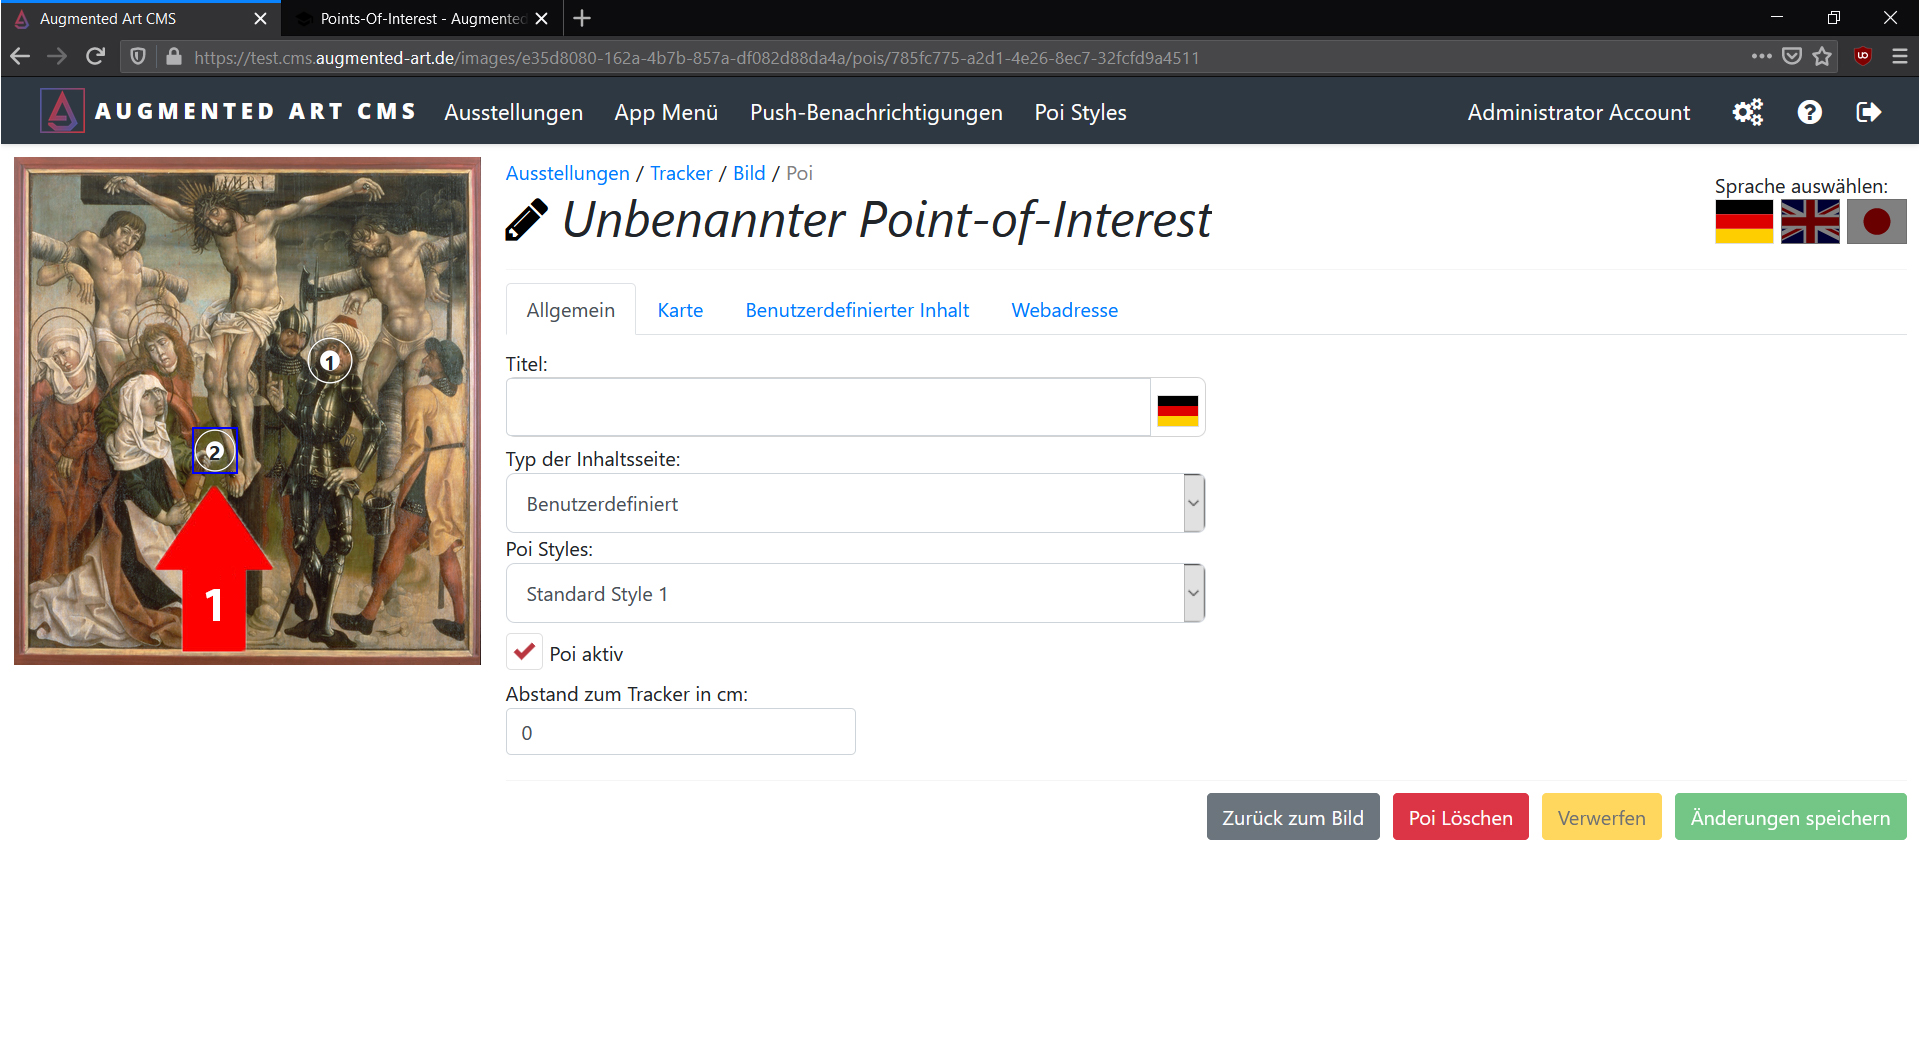Close the Points-Of-Interest tab
This screenshot has width=1920, height=1042.
pos(542,18)
